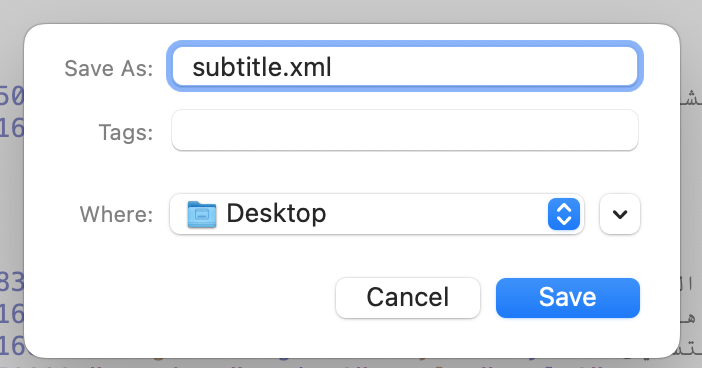Place cursor in the subtitle.xml filename text
702x368 pixels.
[262, 67]
